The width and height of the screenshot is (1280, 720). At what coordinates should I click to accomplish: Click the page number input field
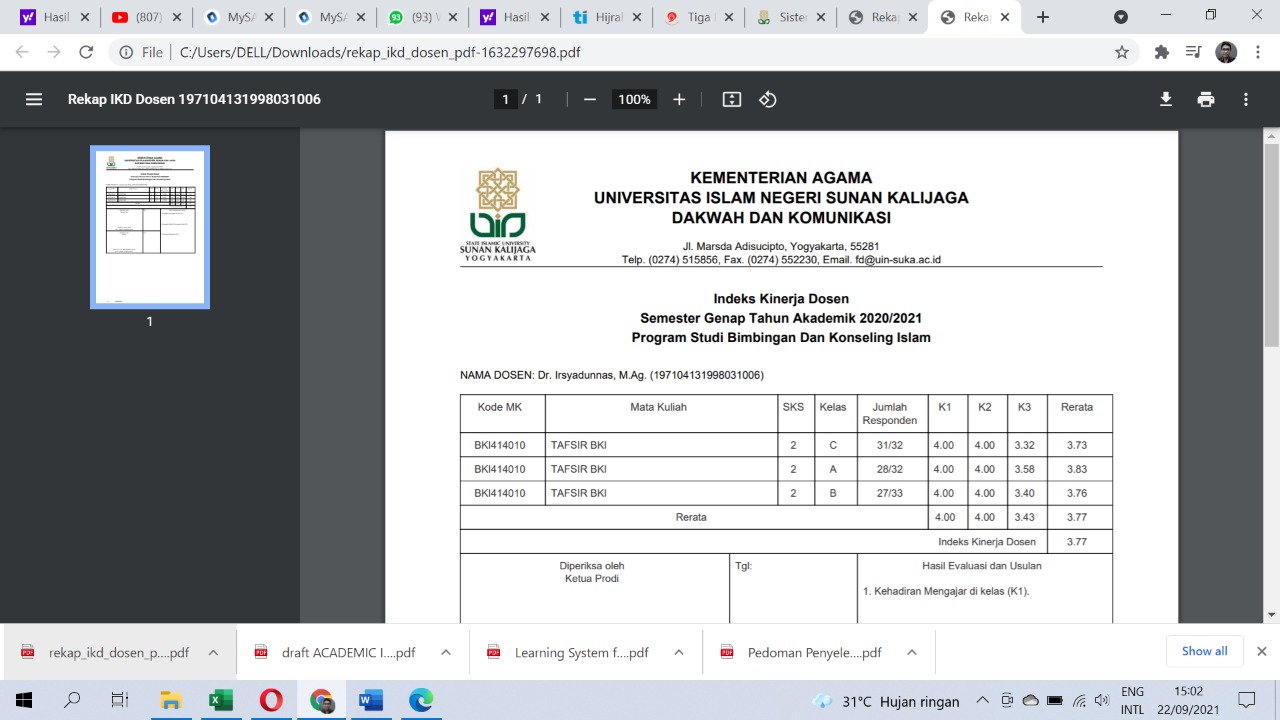tap(506, 99)
